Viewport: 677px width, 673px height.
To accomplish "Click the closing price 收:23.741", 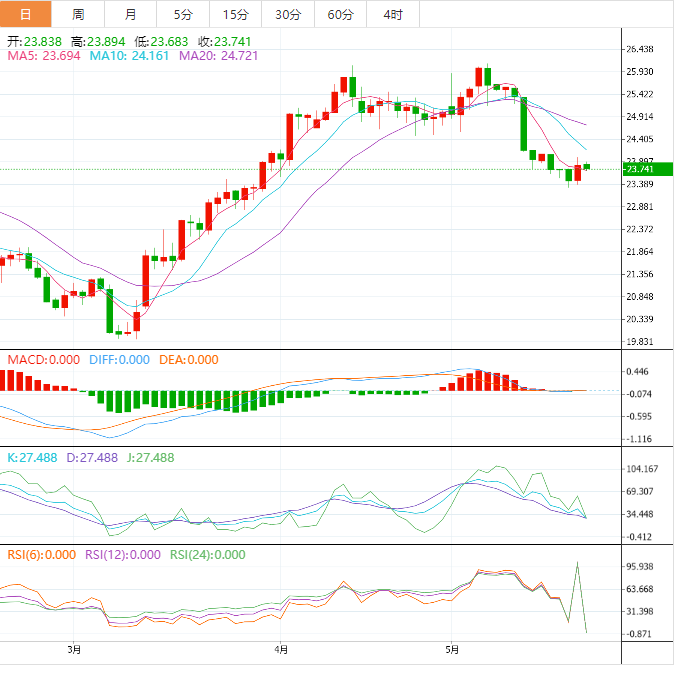I will 225,42.
